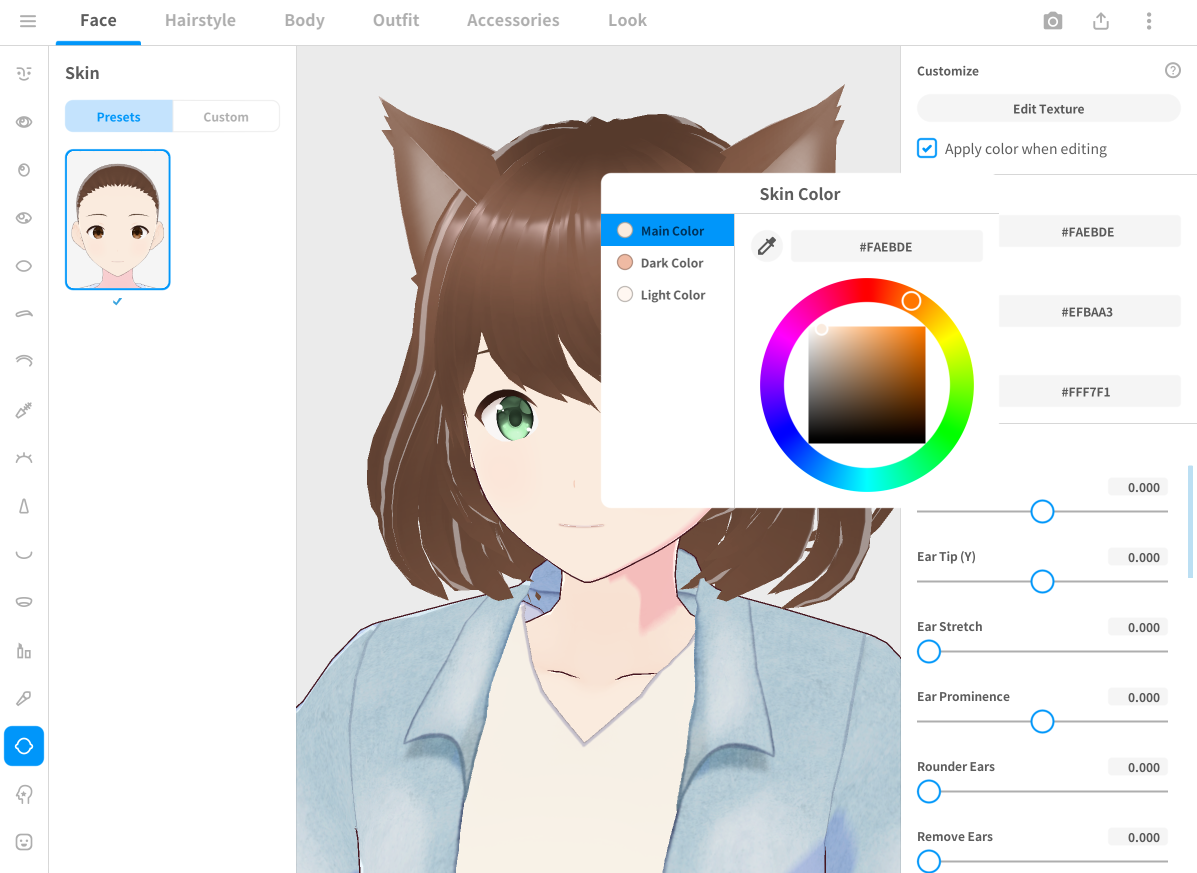Click the Edit Texture button
This screenshot has width=1197, height=873.
point(1048,109)
